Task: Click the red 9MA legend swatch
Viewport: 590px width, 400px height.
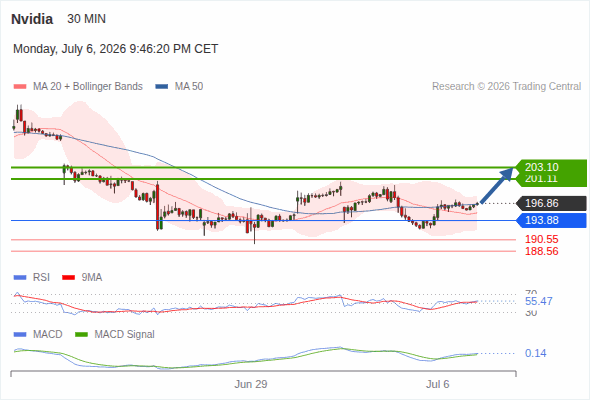Action: [x=68, y=278]
